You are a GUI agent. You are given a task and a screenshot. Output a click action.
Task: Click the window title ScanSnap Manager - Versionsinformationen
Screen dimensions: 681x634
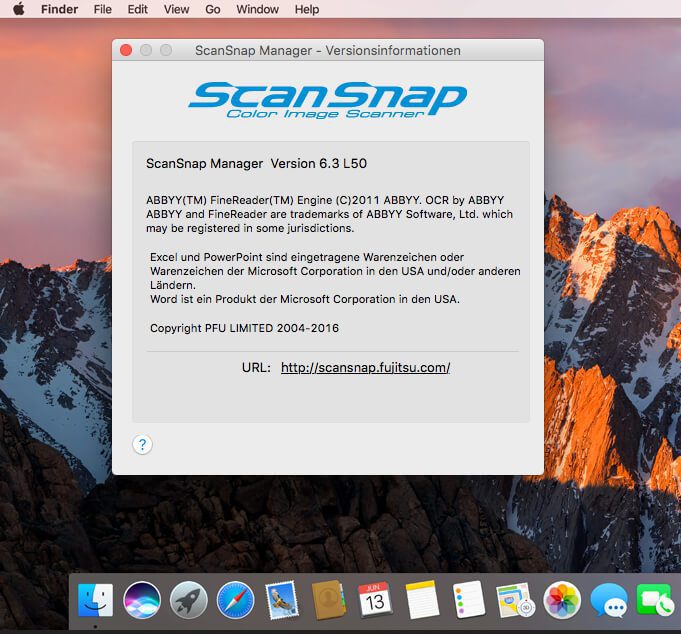point(328,50)
